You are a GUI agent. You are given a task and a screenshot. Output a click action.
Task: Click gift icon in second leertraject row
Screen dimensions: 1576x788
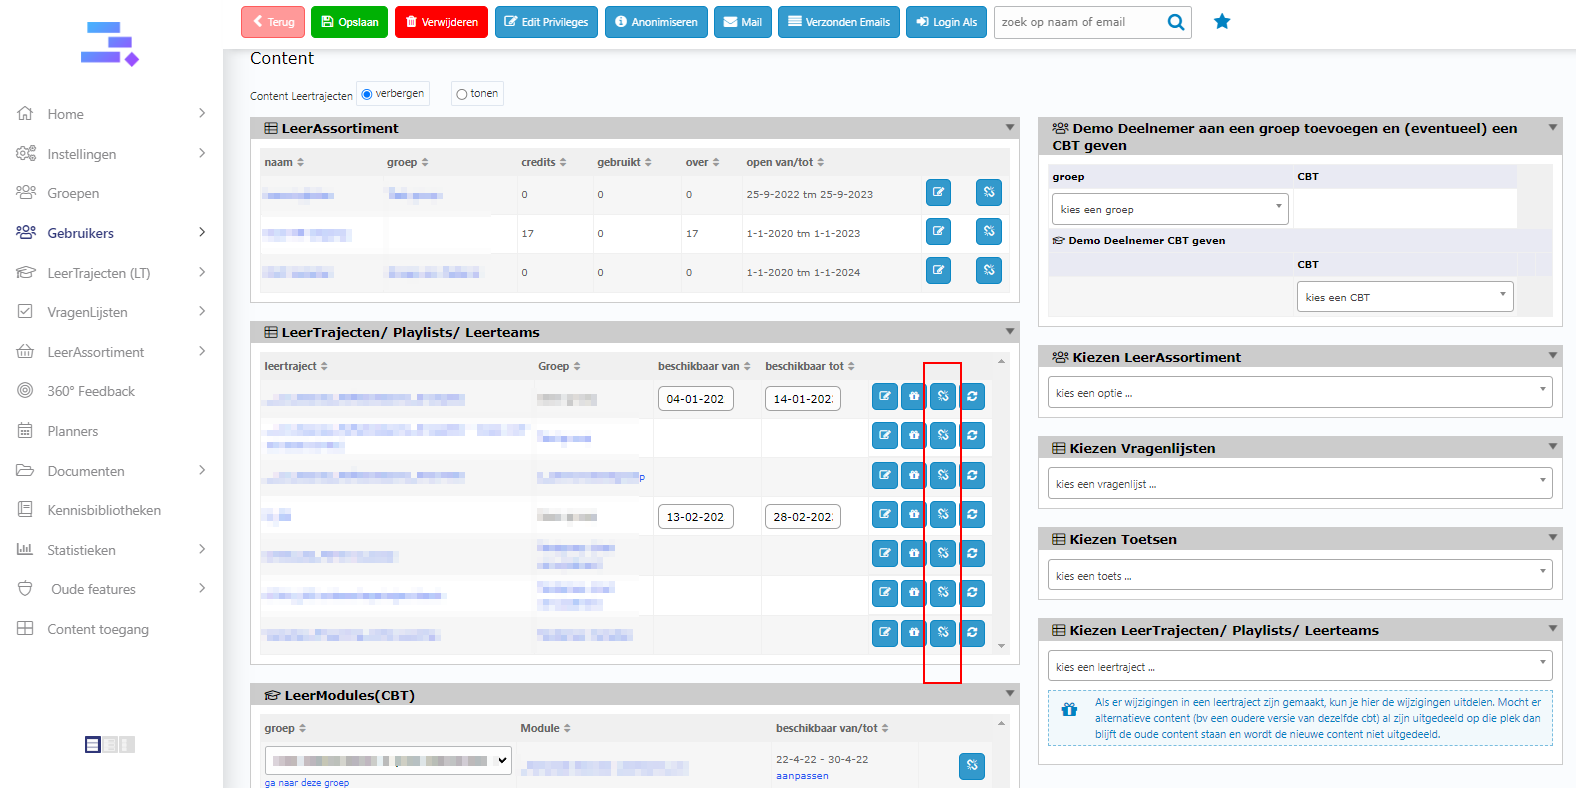click(913, 436)
